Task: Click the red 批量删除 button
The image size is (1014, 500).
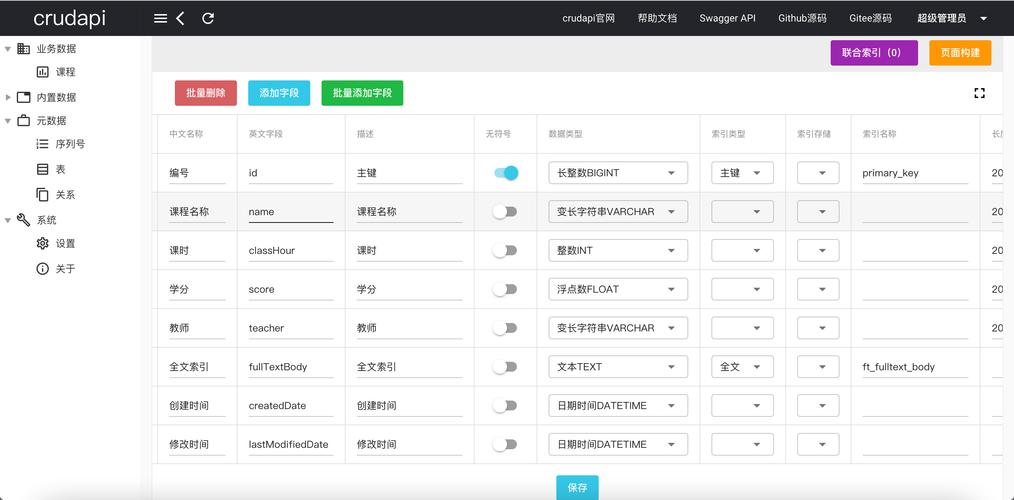Action: [205, 93]
